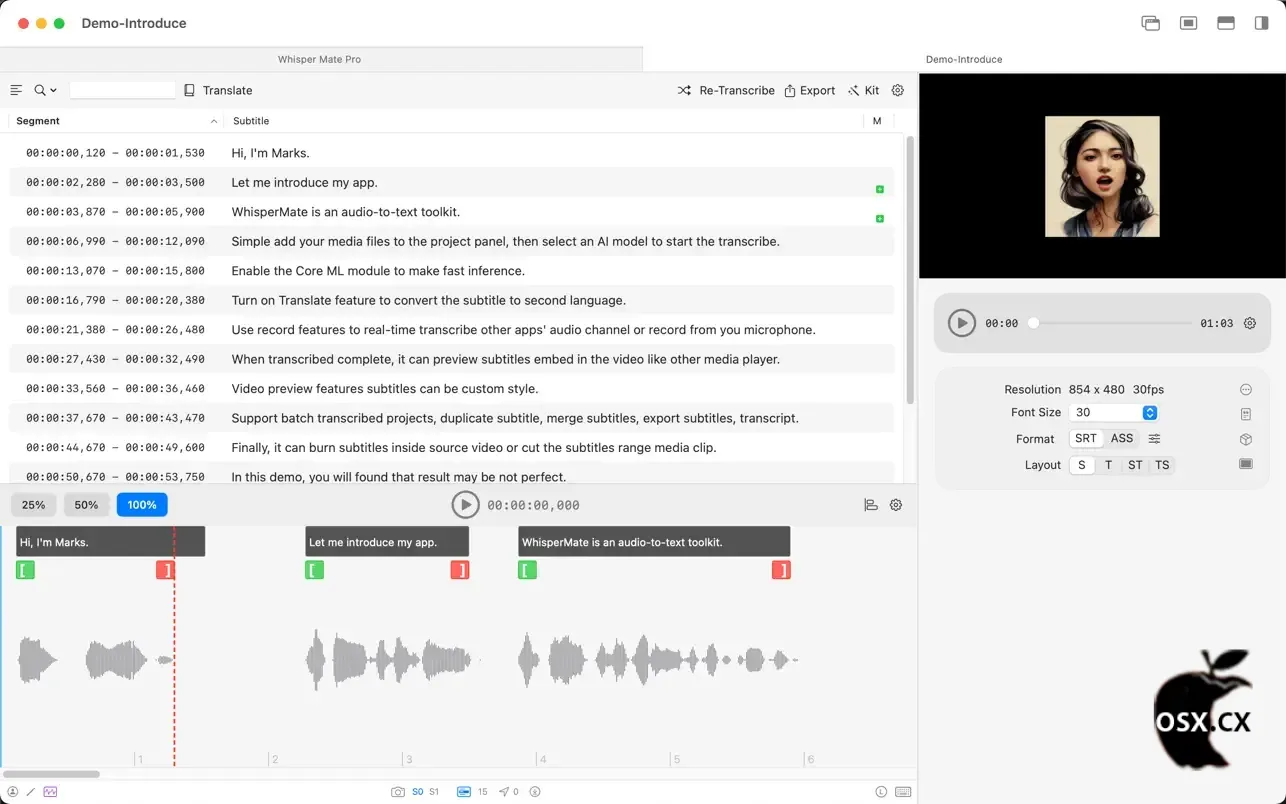Image resolution: width=1286 pixels, height=804 pixels.
Task: Open format options sliders icon
Action: point(1154,439)
